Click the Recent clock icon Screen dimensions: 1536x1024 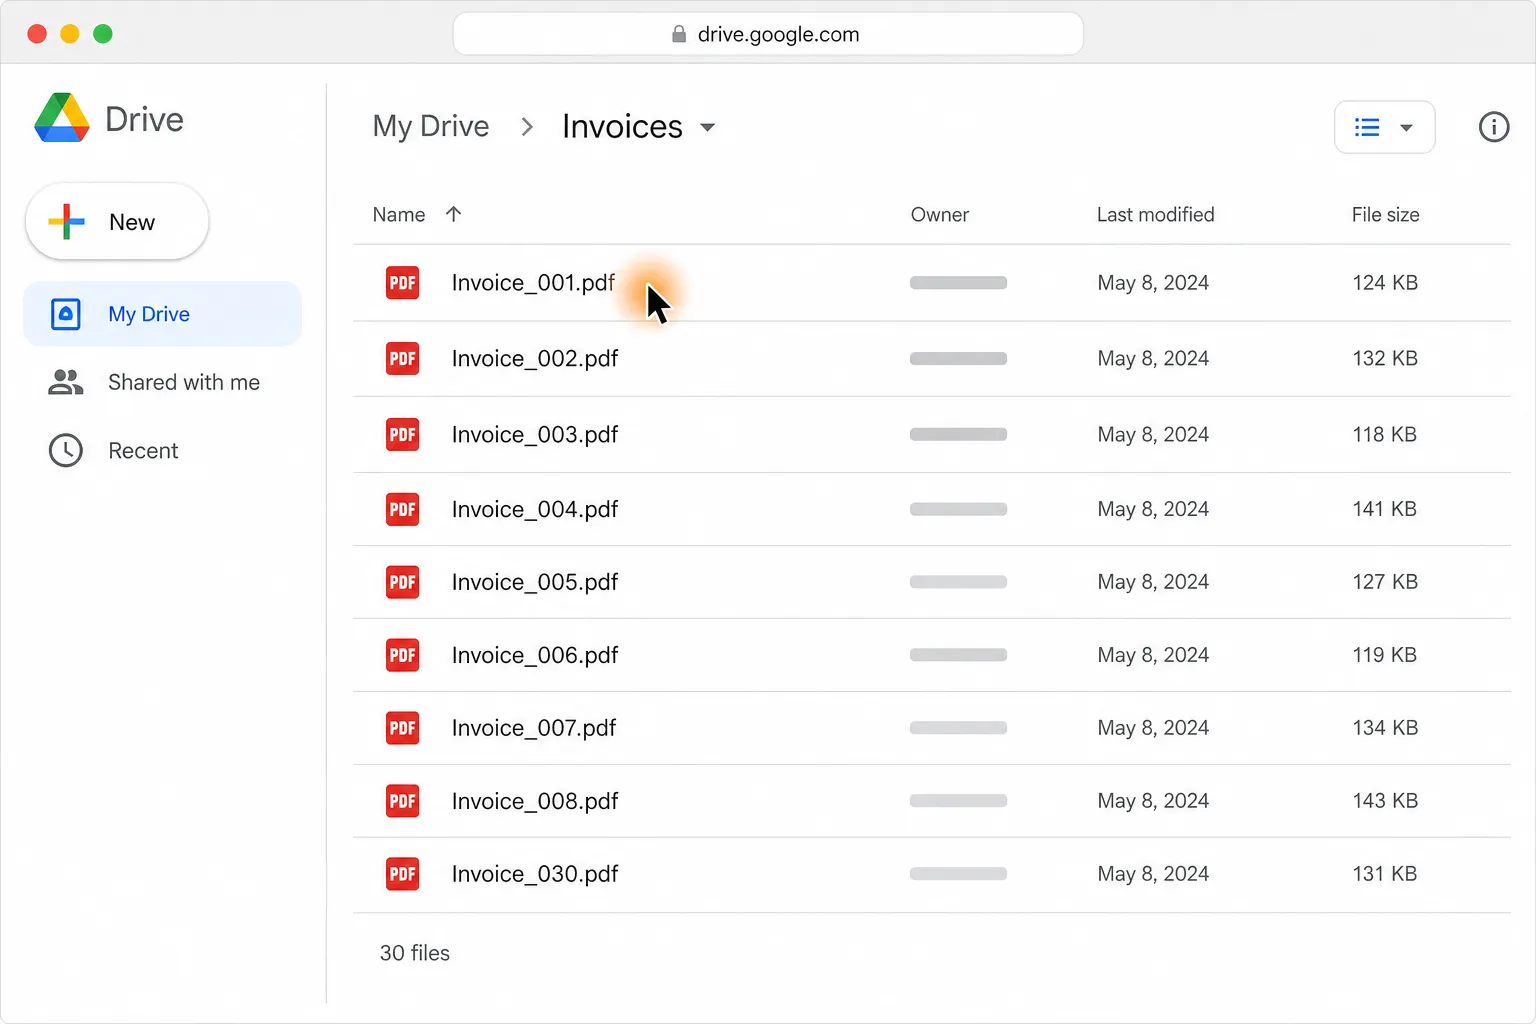[66, 451]
